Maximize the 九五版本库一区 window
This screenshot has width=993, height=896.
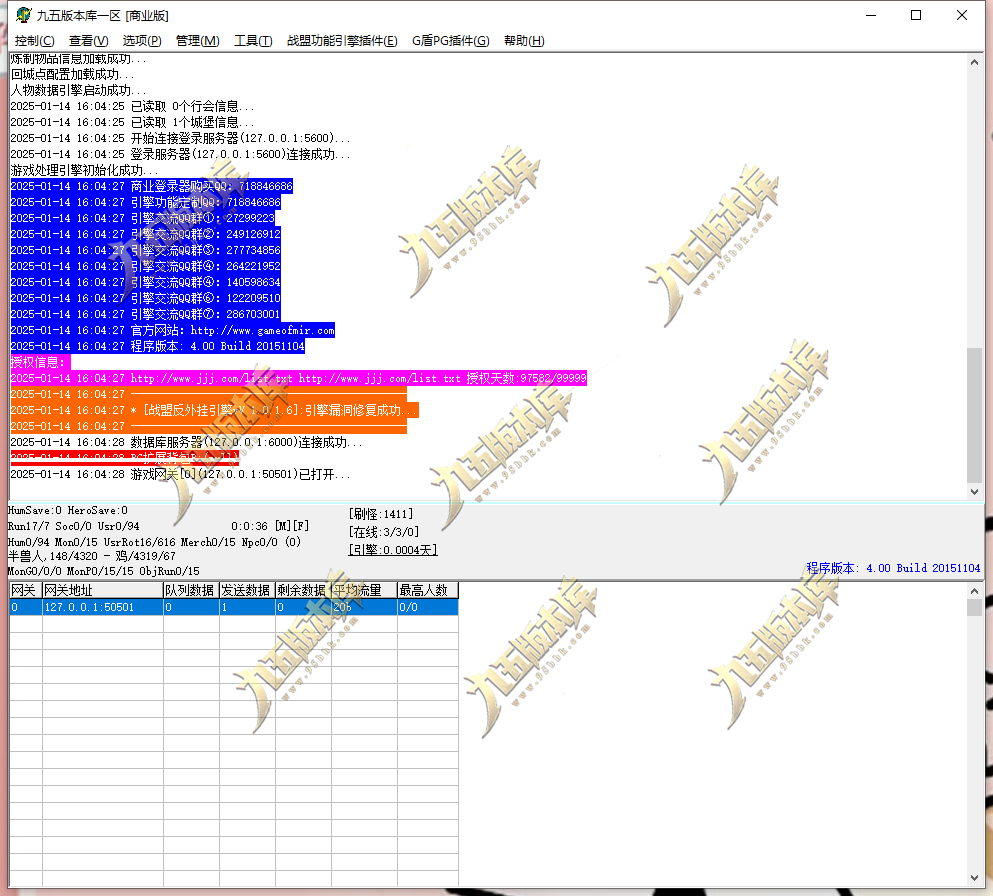(916, 15)
